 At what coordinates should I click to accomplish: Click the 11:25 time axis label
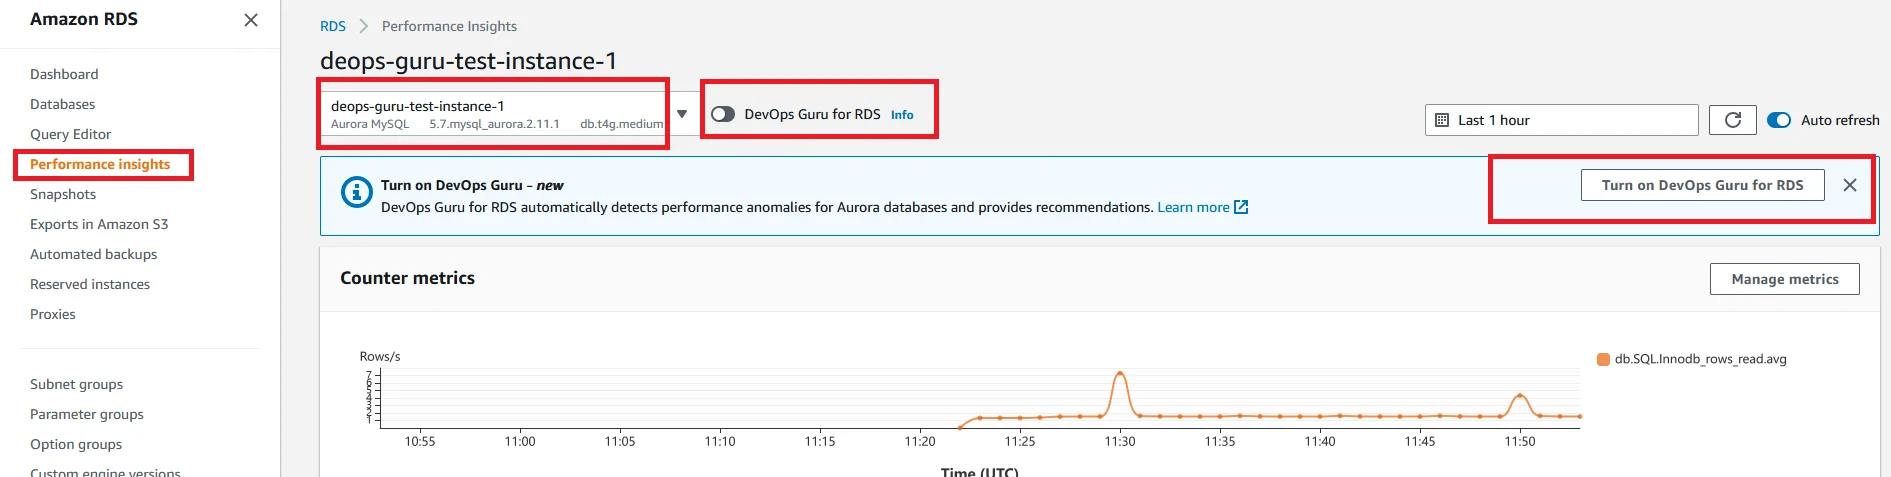point(1020,441)
